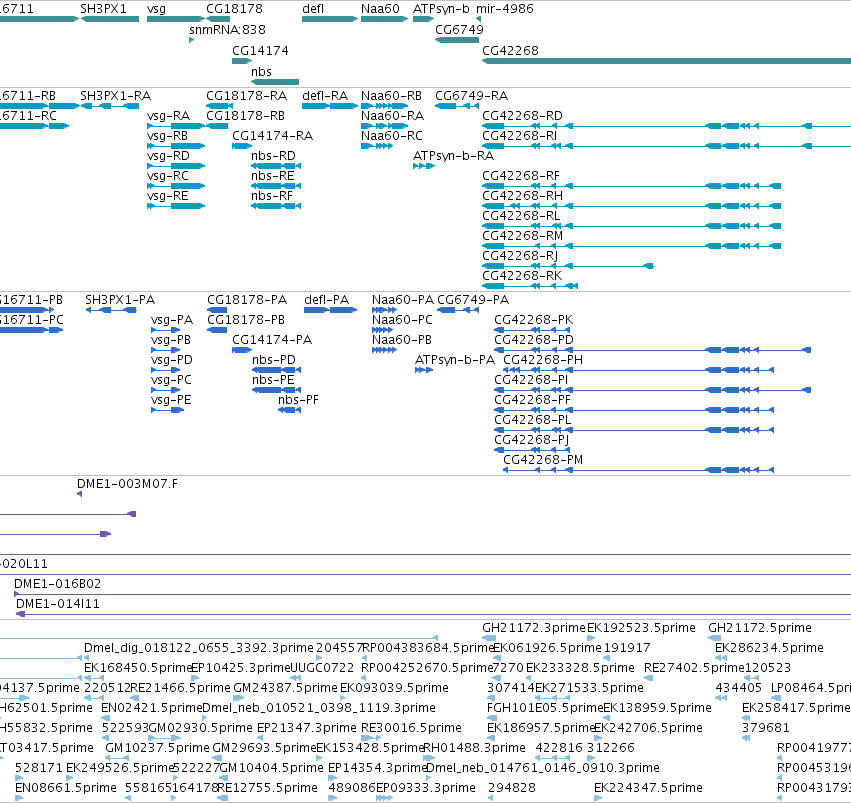This screenshot has height=803, width=851.
Task: Click the GH21172.3prime EST label
Action: 534,628
